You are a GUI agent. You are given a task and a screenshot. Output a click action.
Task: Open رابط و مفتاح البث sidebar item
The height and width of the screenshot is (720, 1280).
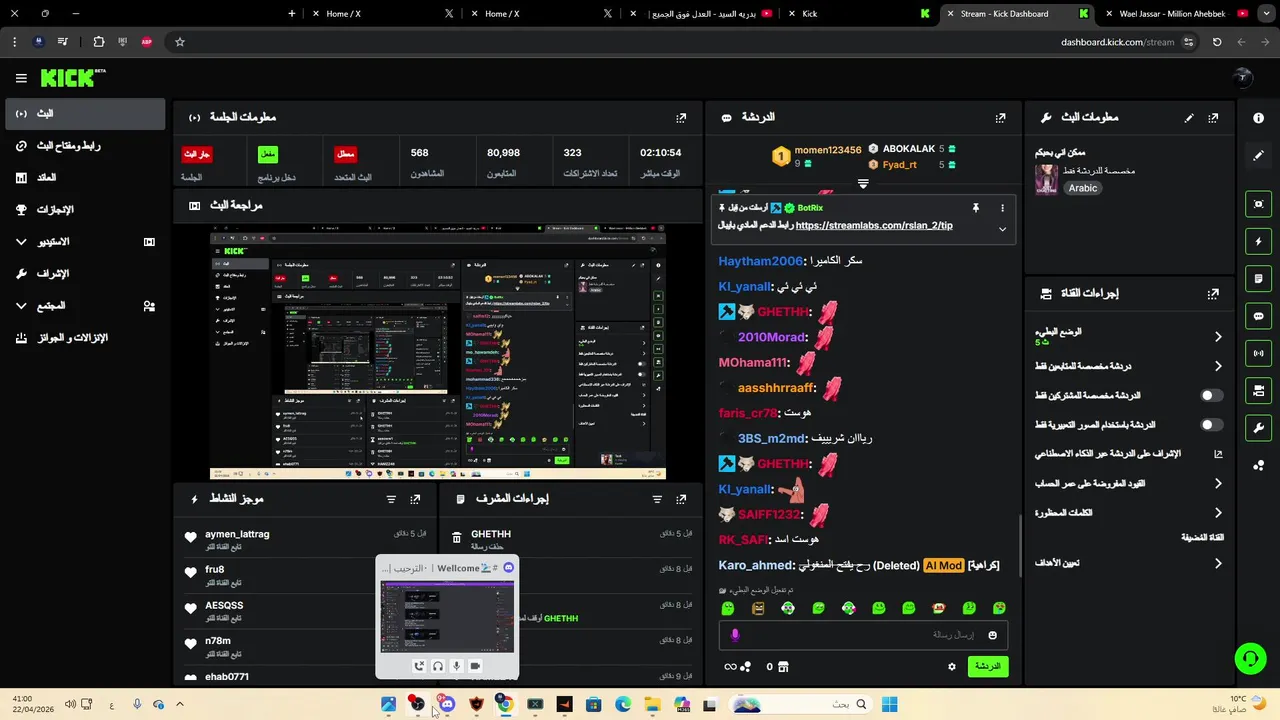click(86, 146)
